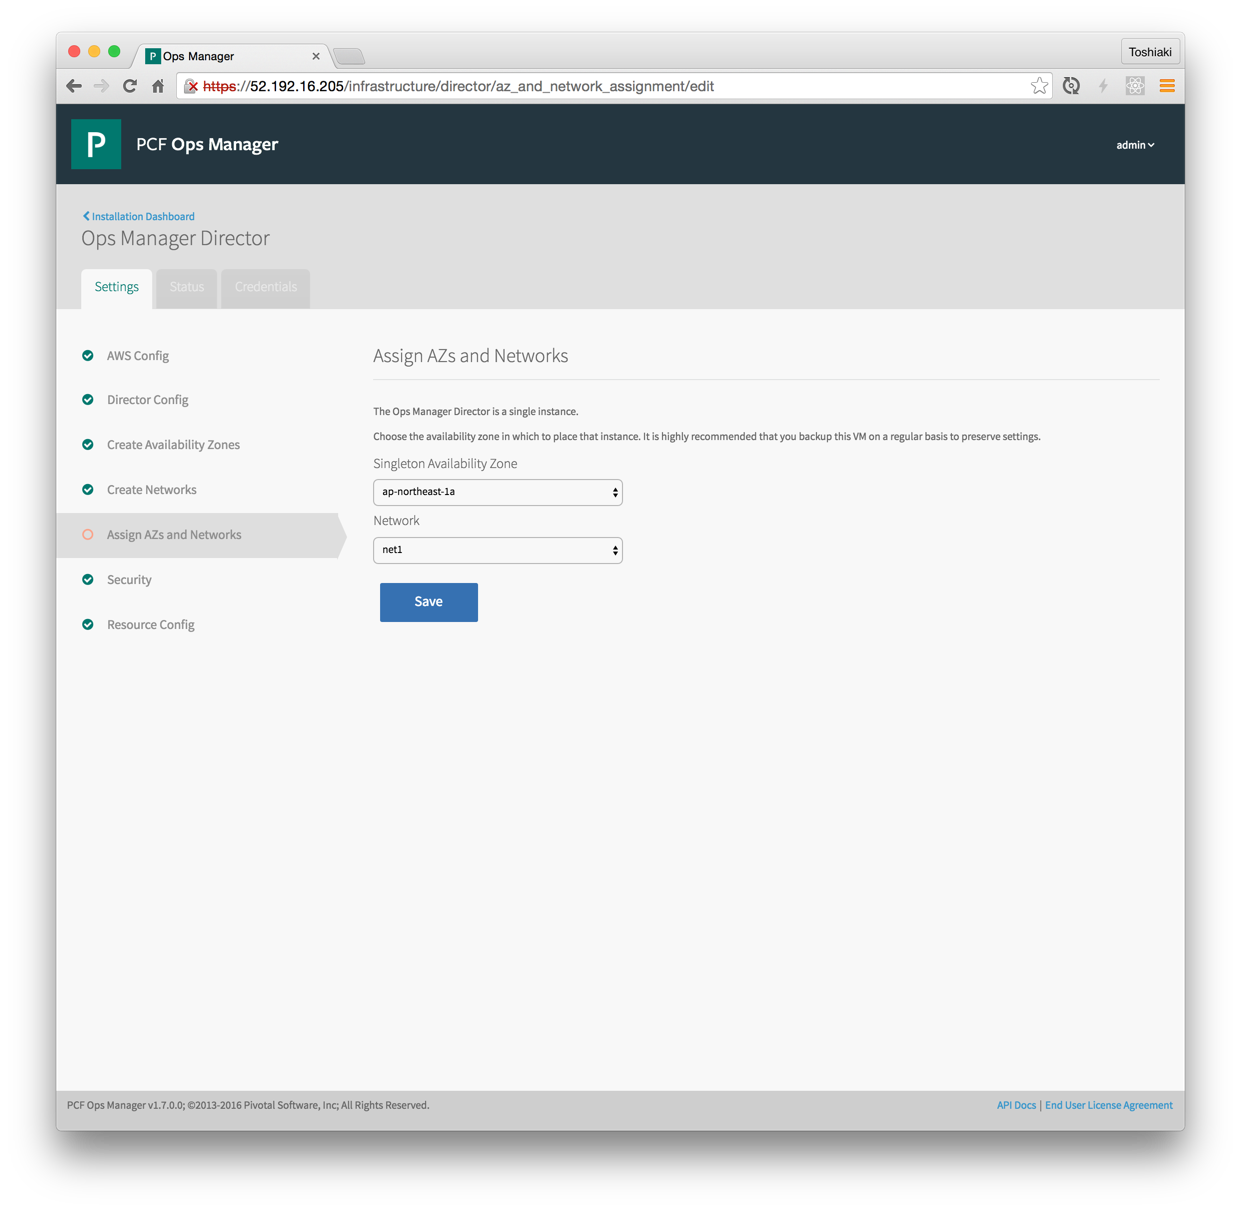
Task: Reload the page with refresh icon
Action: point(130,86)
